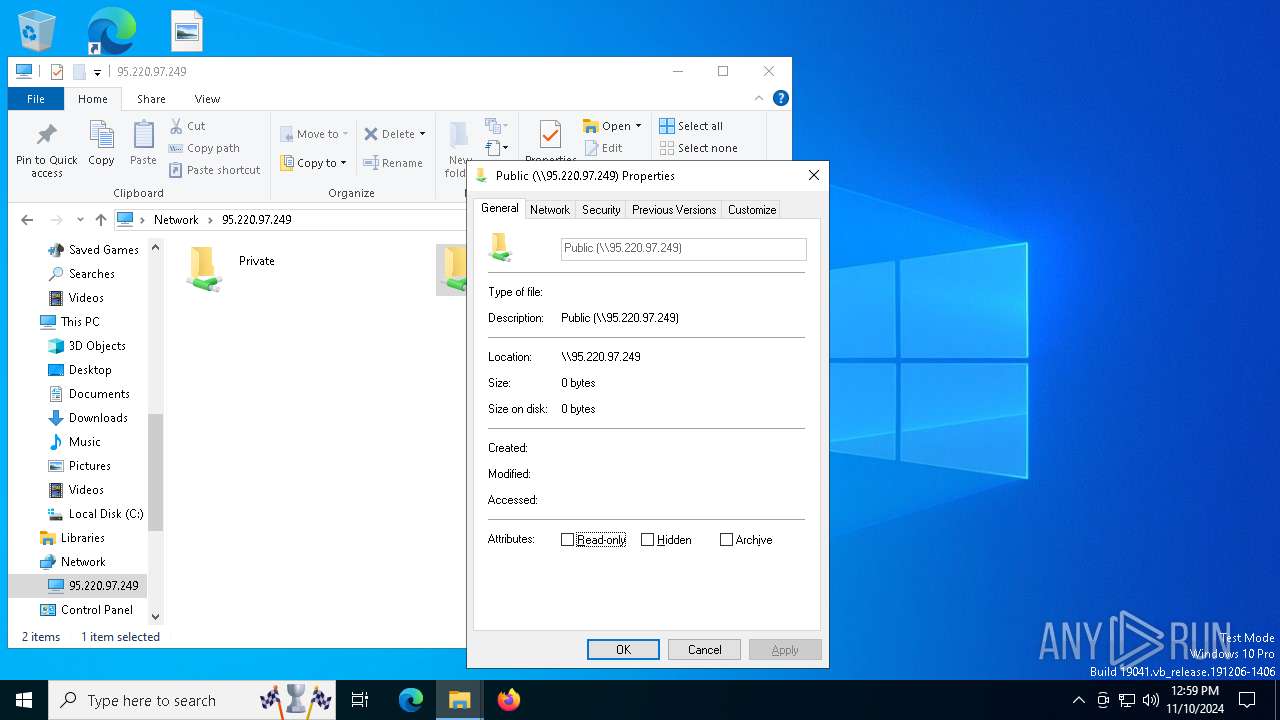Check the Archive attribute
The image size is (1280, 720).
726,540
